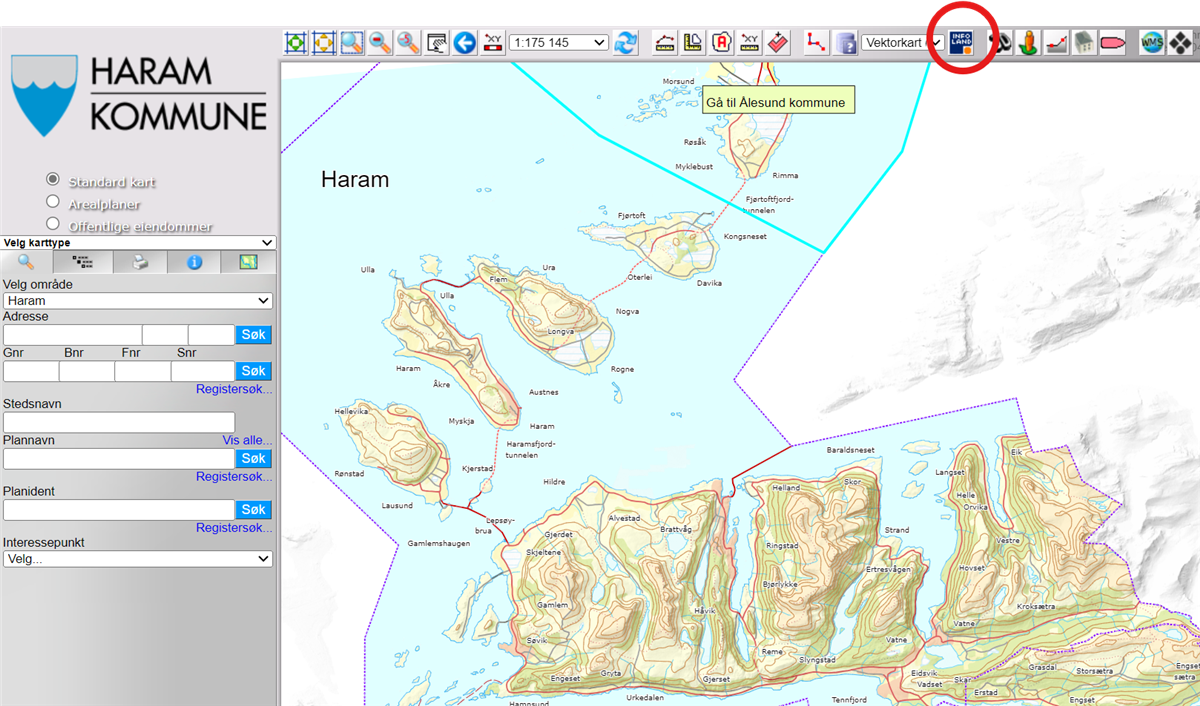
Task: Click the zoom to full extent icon
Action: [x=295, y=43]
